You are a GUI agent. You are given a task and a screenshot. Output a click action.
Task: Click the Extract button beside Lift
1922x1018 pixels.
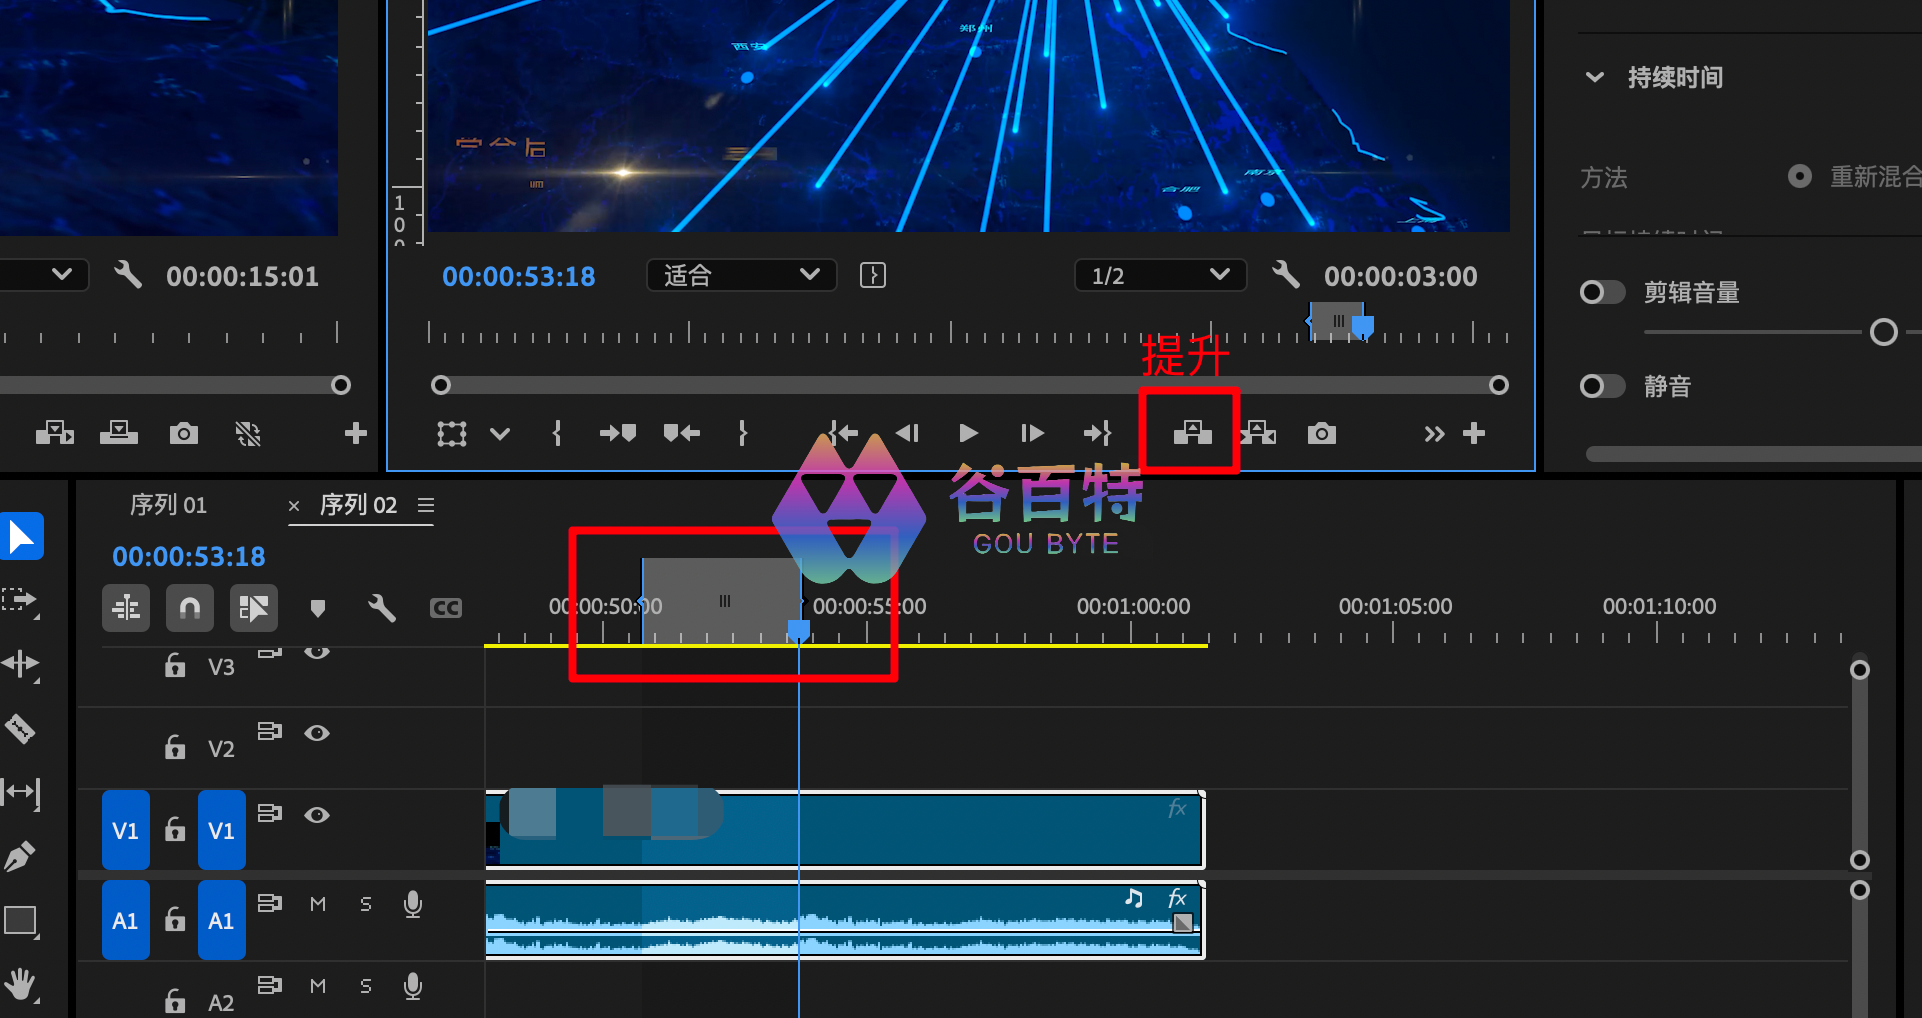click(1259, 433)
